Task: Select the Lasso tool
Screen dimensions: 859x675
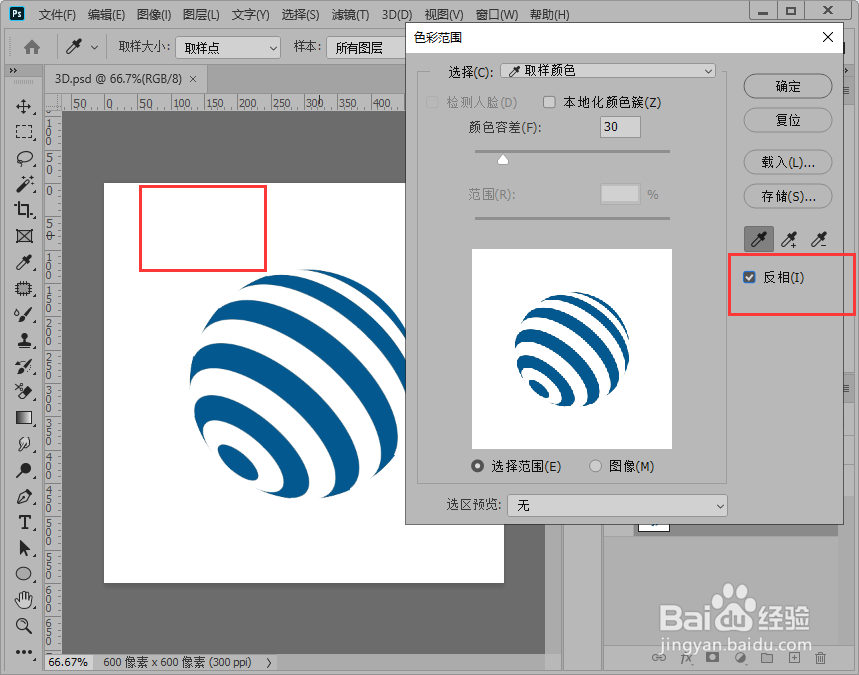Action: [22, 159]
